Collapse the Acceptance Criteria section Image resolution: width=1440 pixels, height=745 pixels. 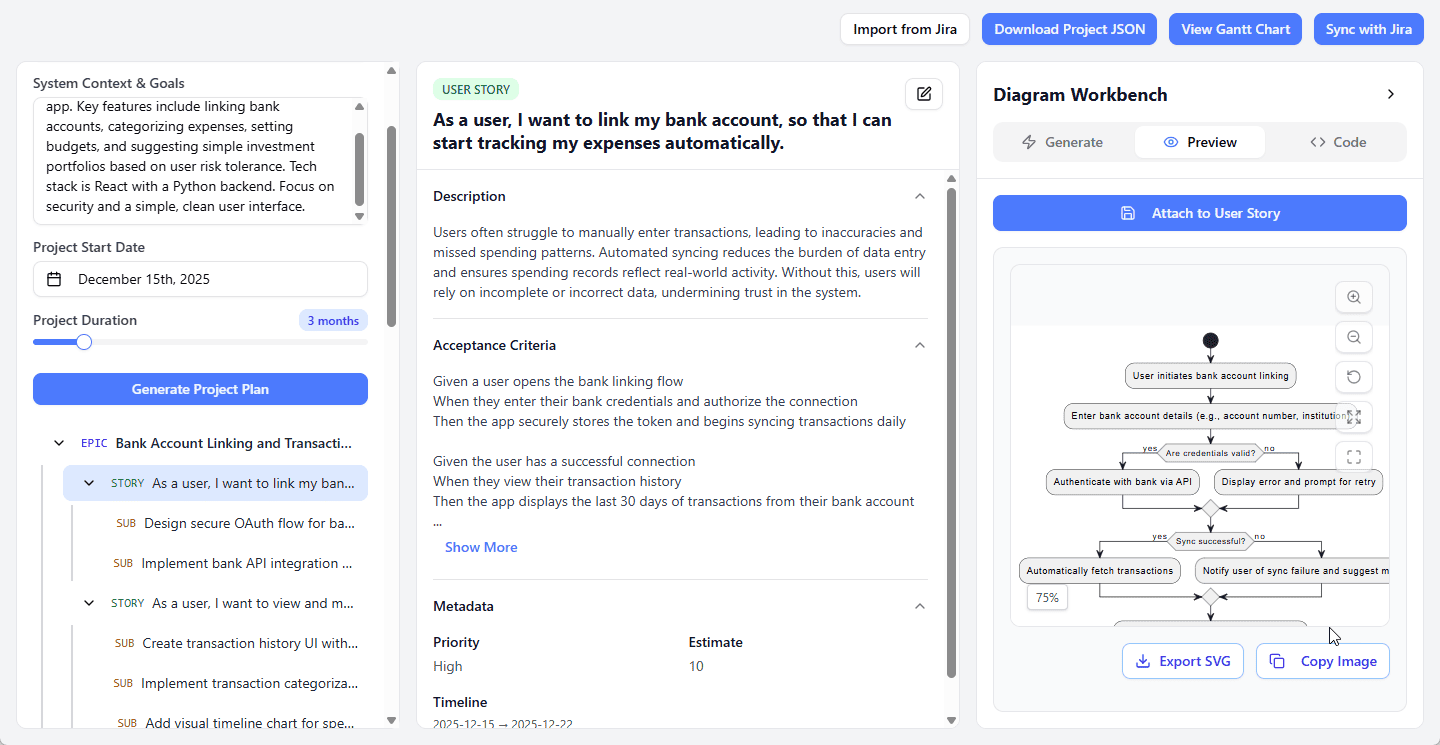919,345
